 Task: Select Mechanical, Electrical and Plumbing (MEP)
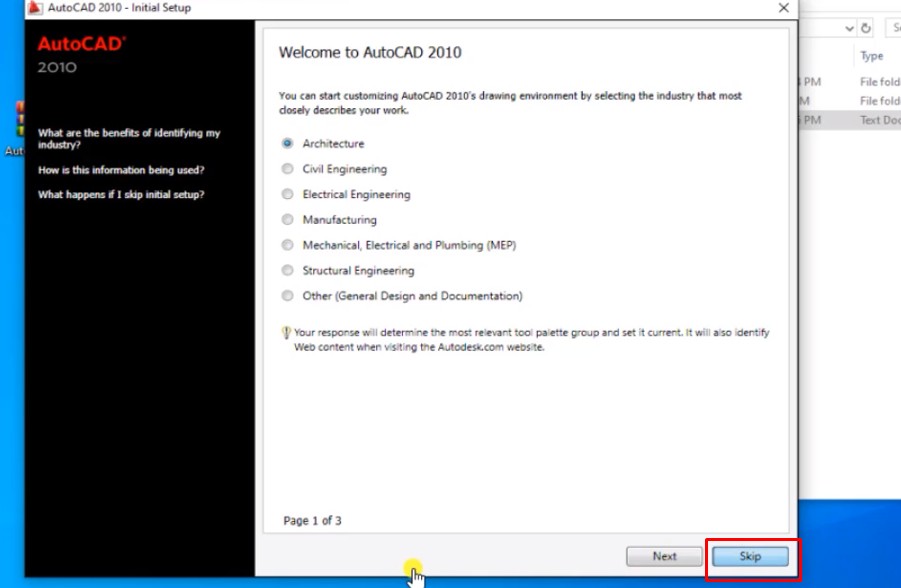coord(288,245)
